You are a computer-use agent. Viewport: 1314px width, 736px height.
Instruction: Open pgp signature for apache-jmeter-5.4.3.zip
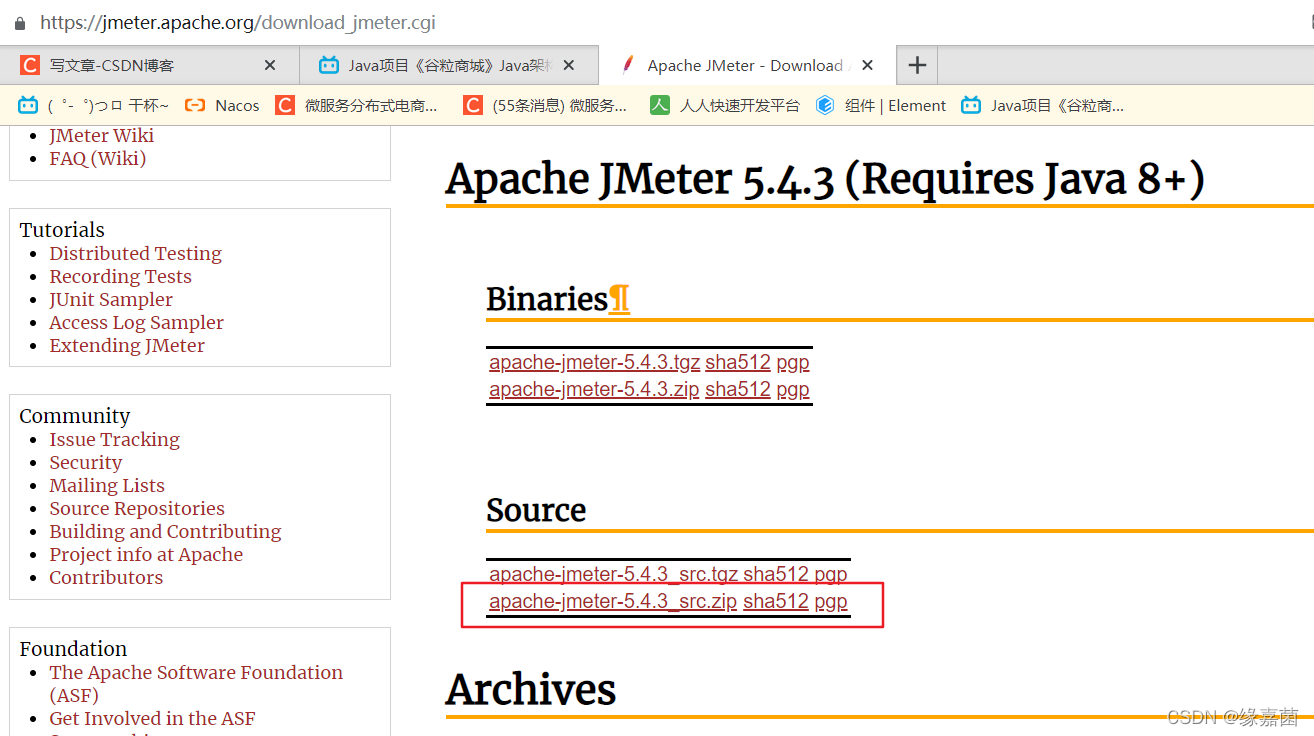(x=793, y=389)
